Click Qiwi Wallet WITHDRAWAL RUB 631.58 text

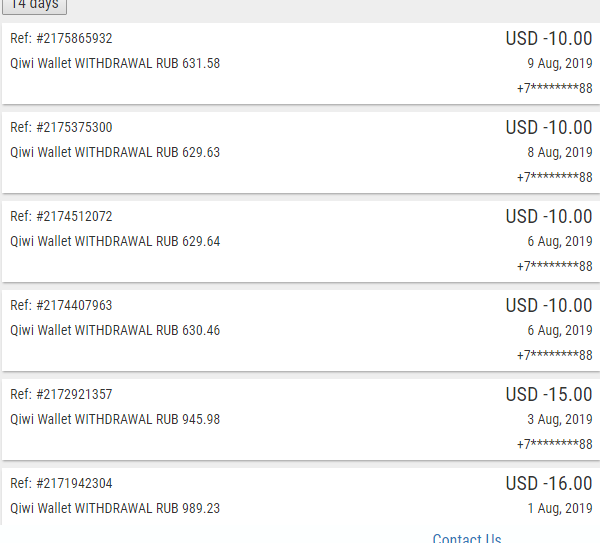pos(115,63)
